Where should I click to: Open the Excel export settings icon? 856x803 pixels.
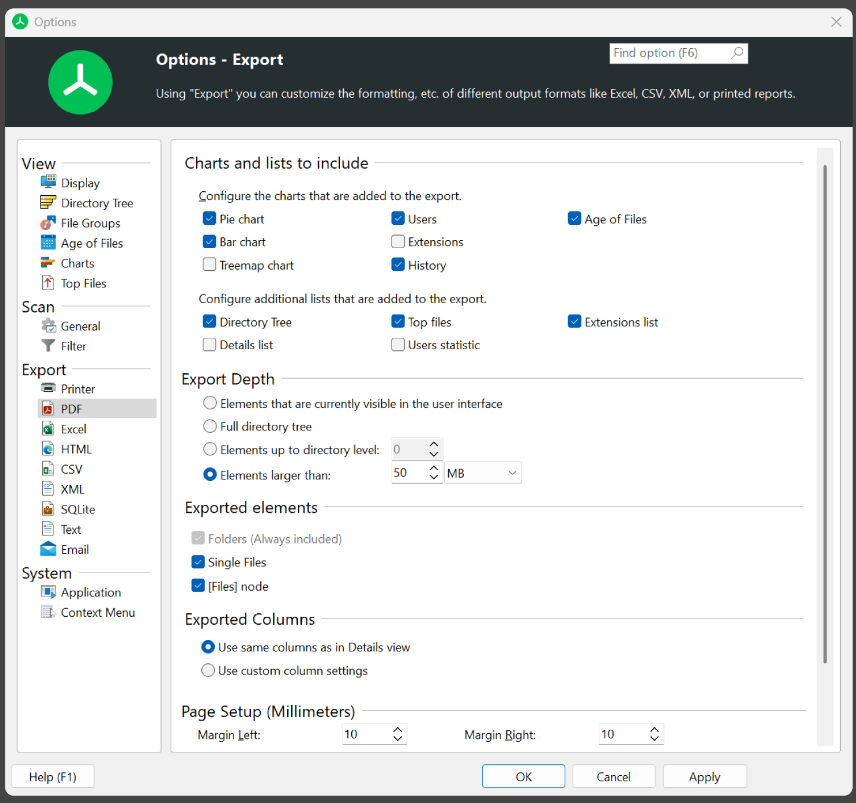48,429
